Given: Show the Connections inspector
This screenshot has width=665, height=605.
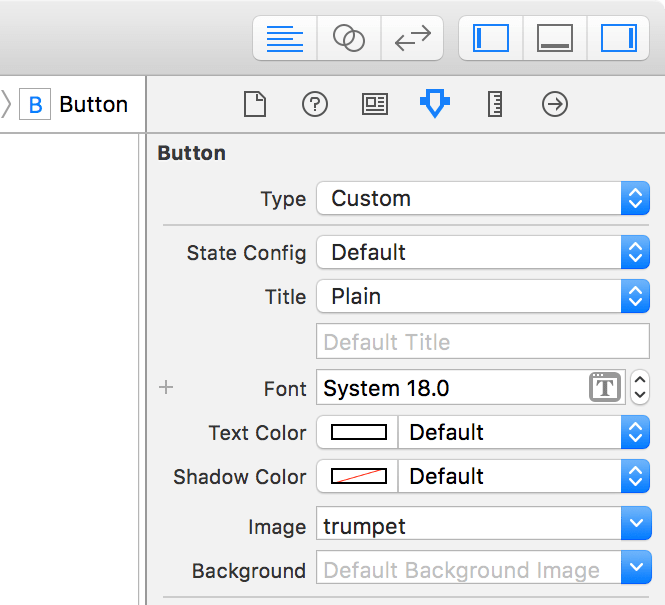Looking at the screenshot, I should click(x=555, y=104).
